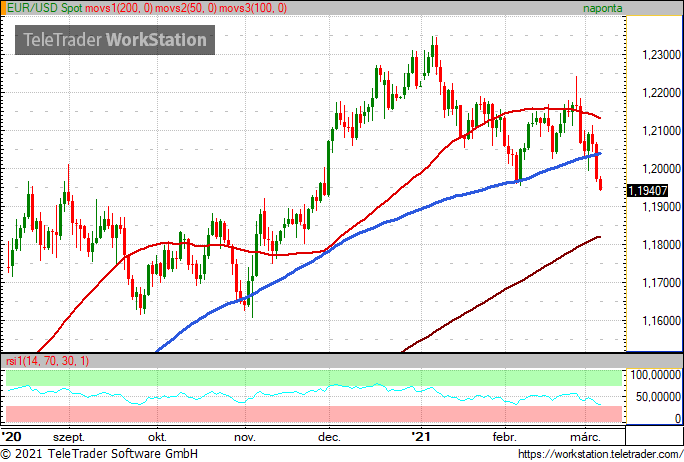This screenshot has width=684, height=462.
Task: Click the 1,19000 price axis label
Action: (662, 207)
